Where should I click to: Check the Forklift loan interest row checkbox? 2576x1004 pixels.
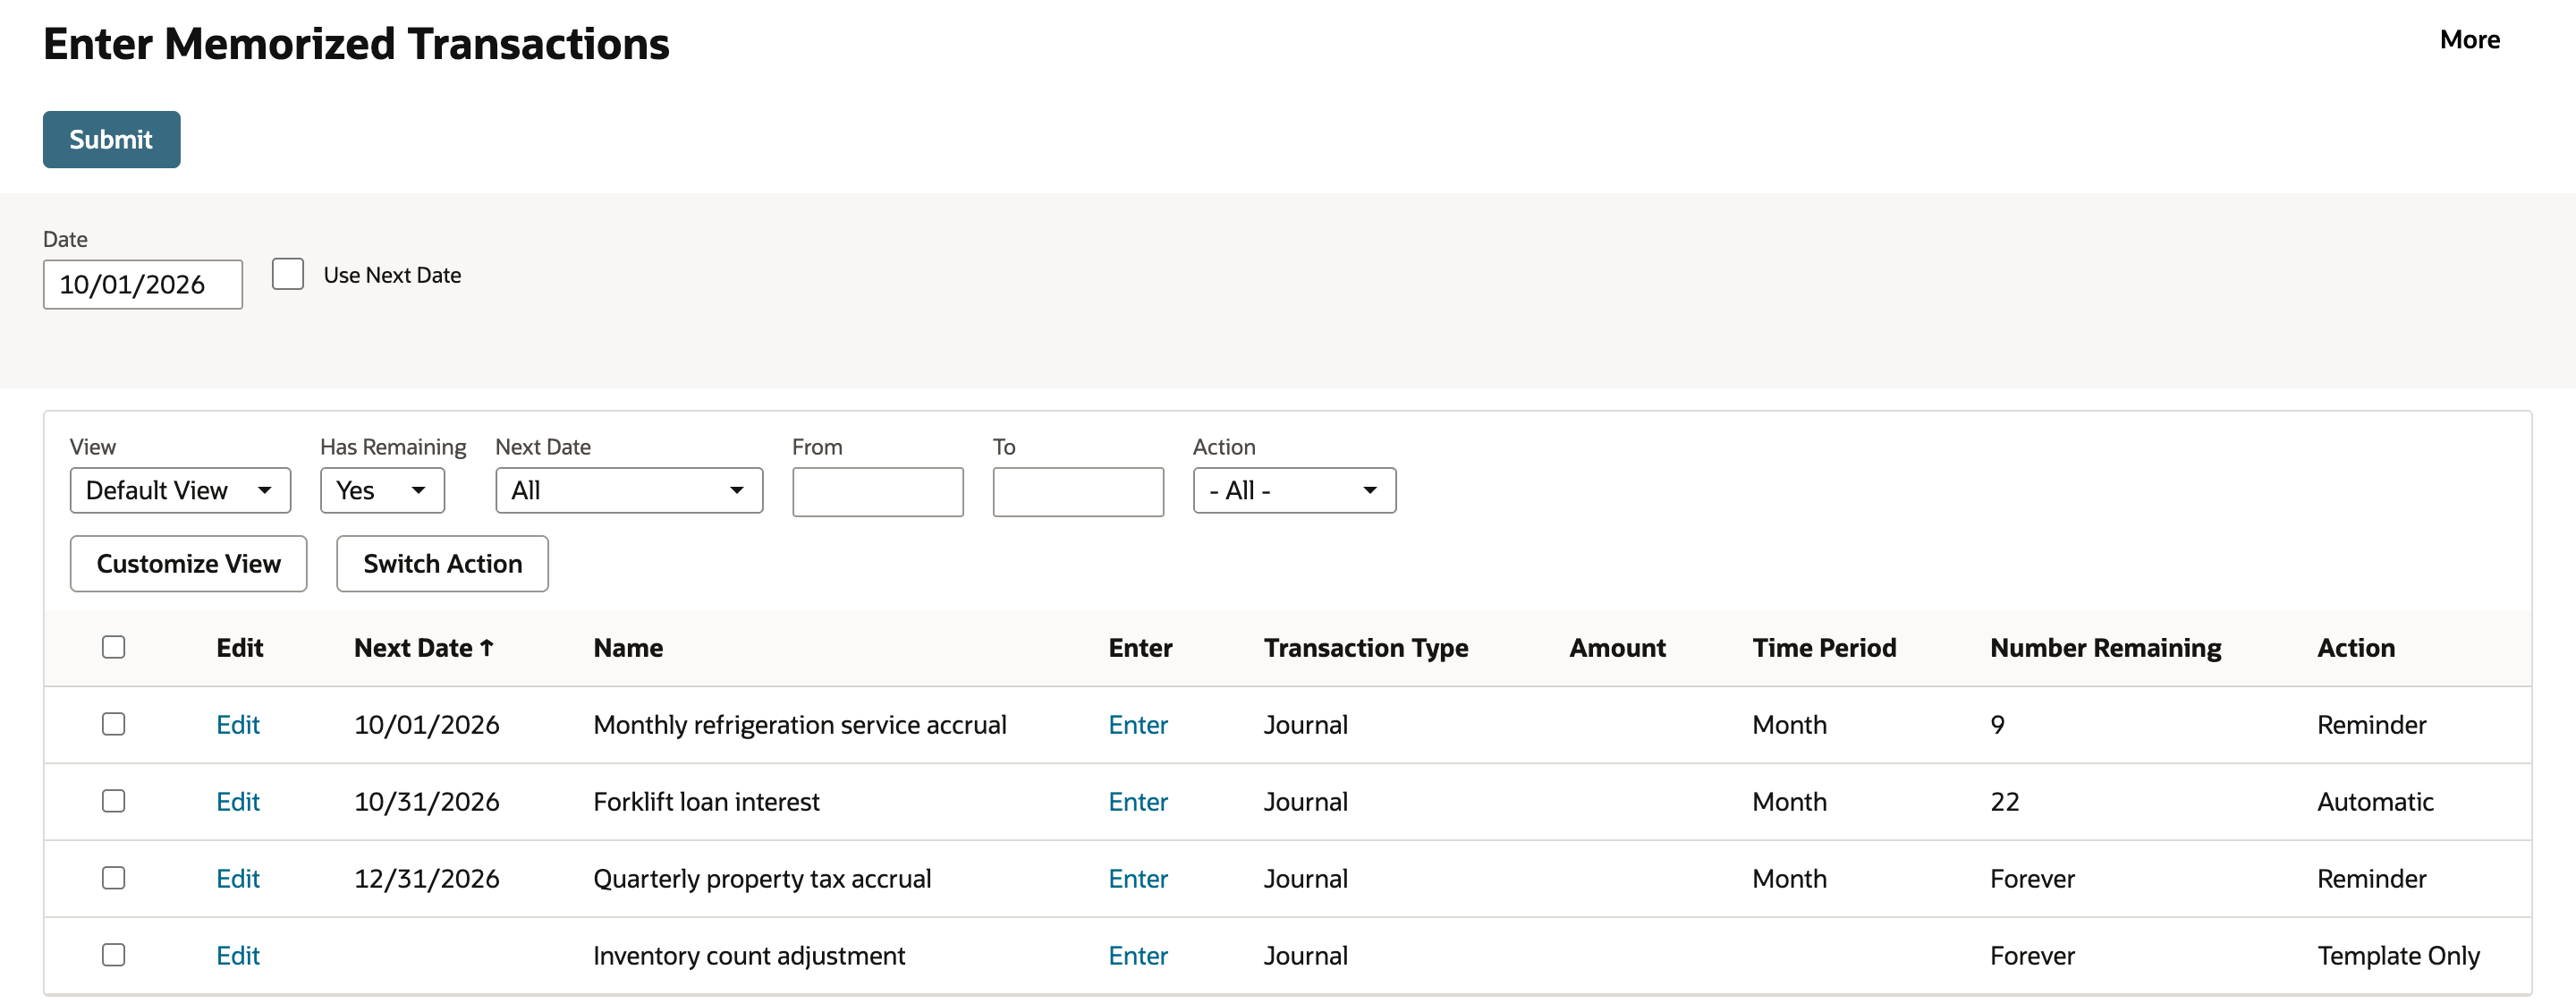pyautogui.click(x=114, y=801)
